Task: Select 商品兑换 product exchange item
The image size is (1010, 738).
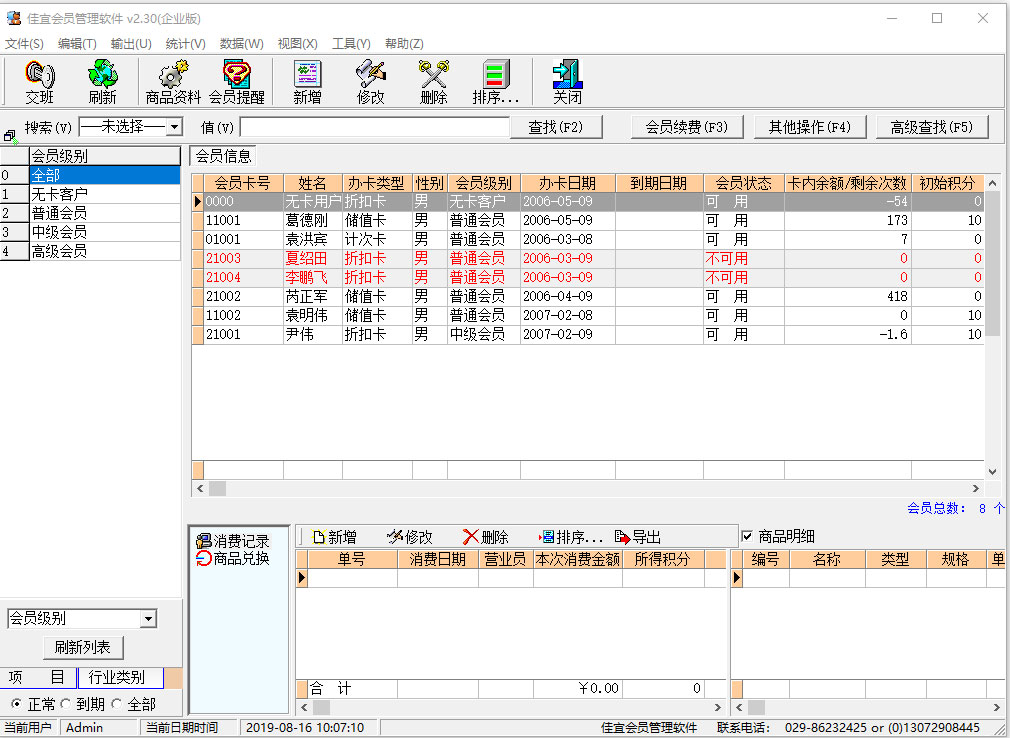Action: [233, 558]
